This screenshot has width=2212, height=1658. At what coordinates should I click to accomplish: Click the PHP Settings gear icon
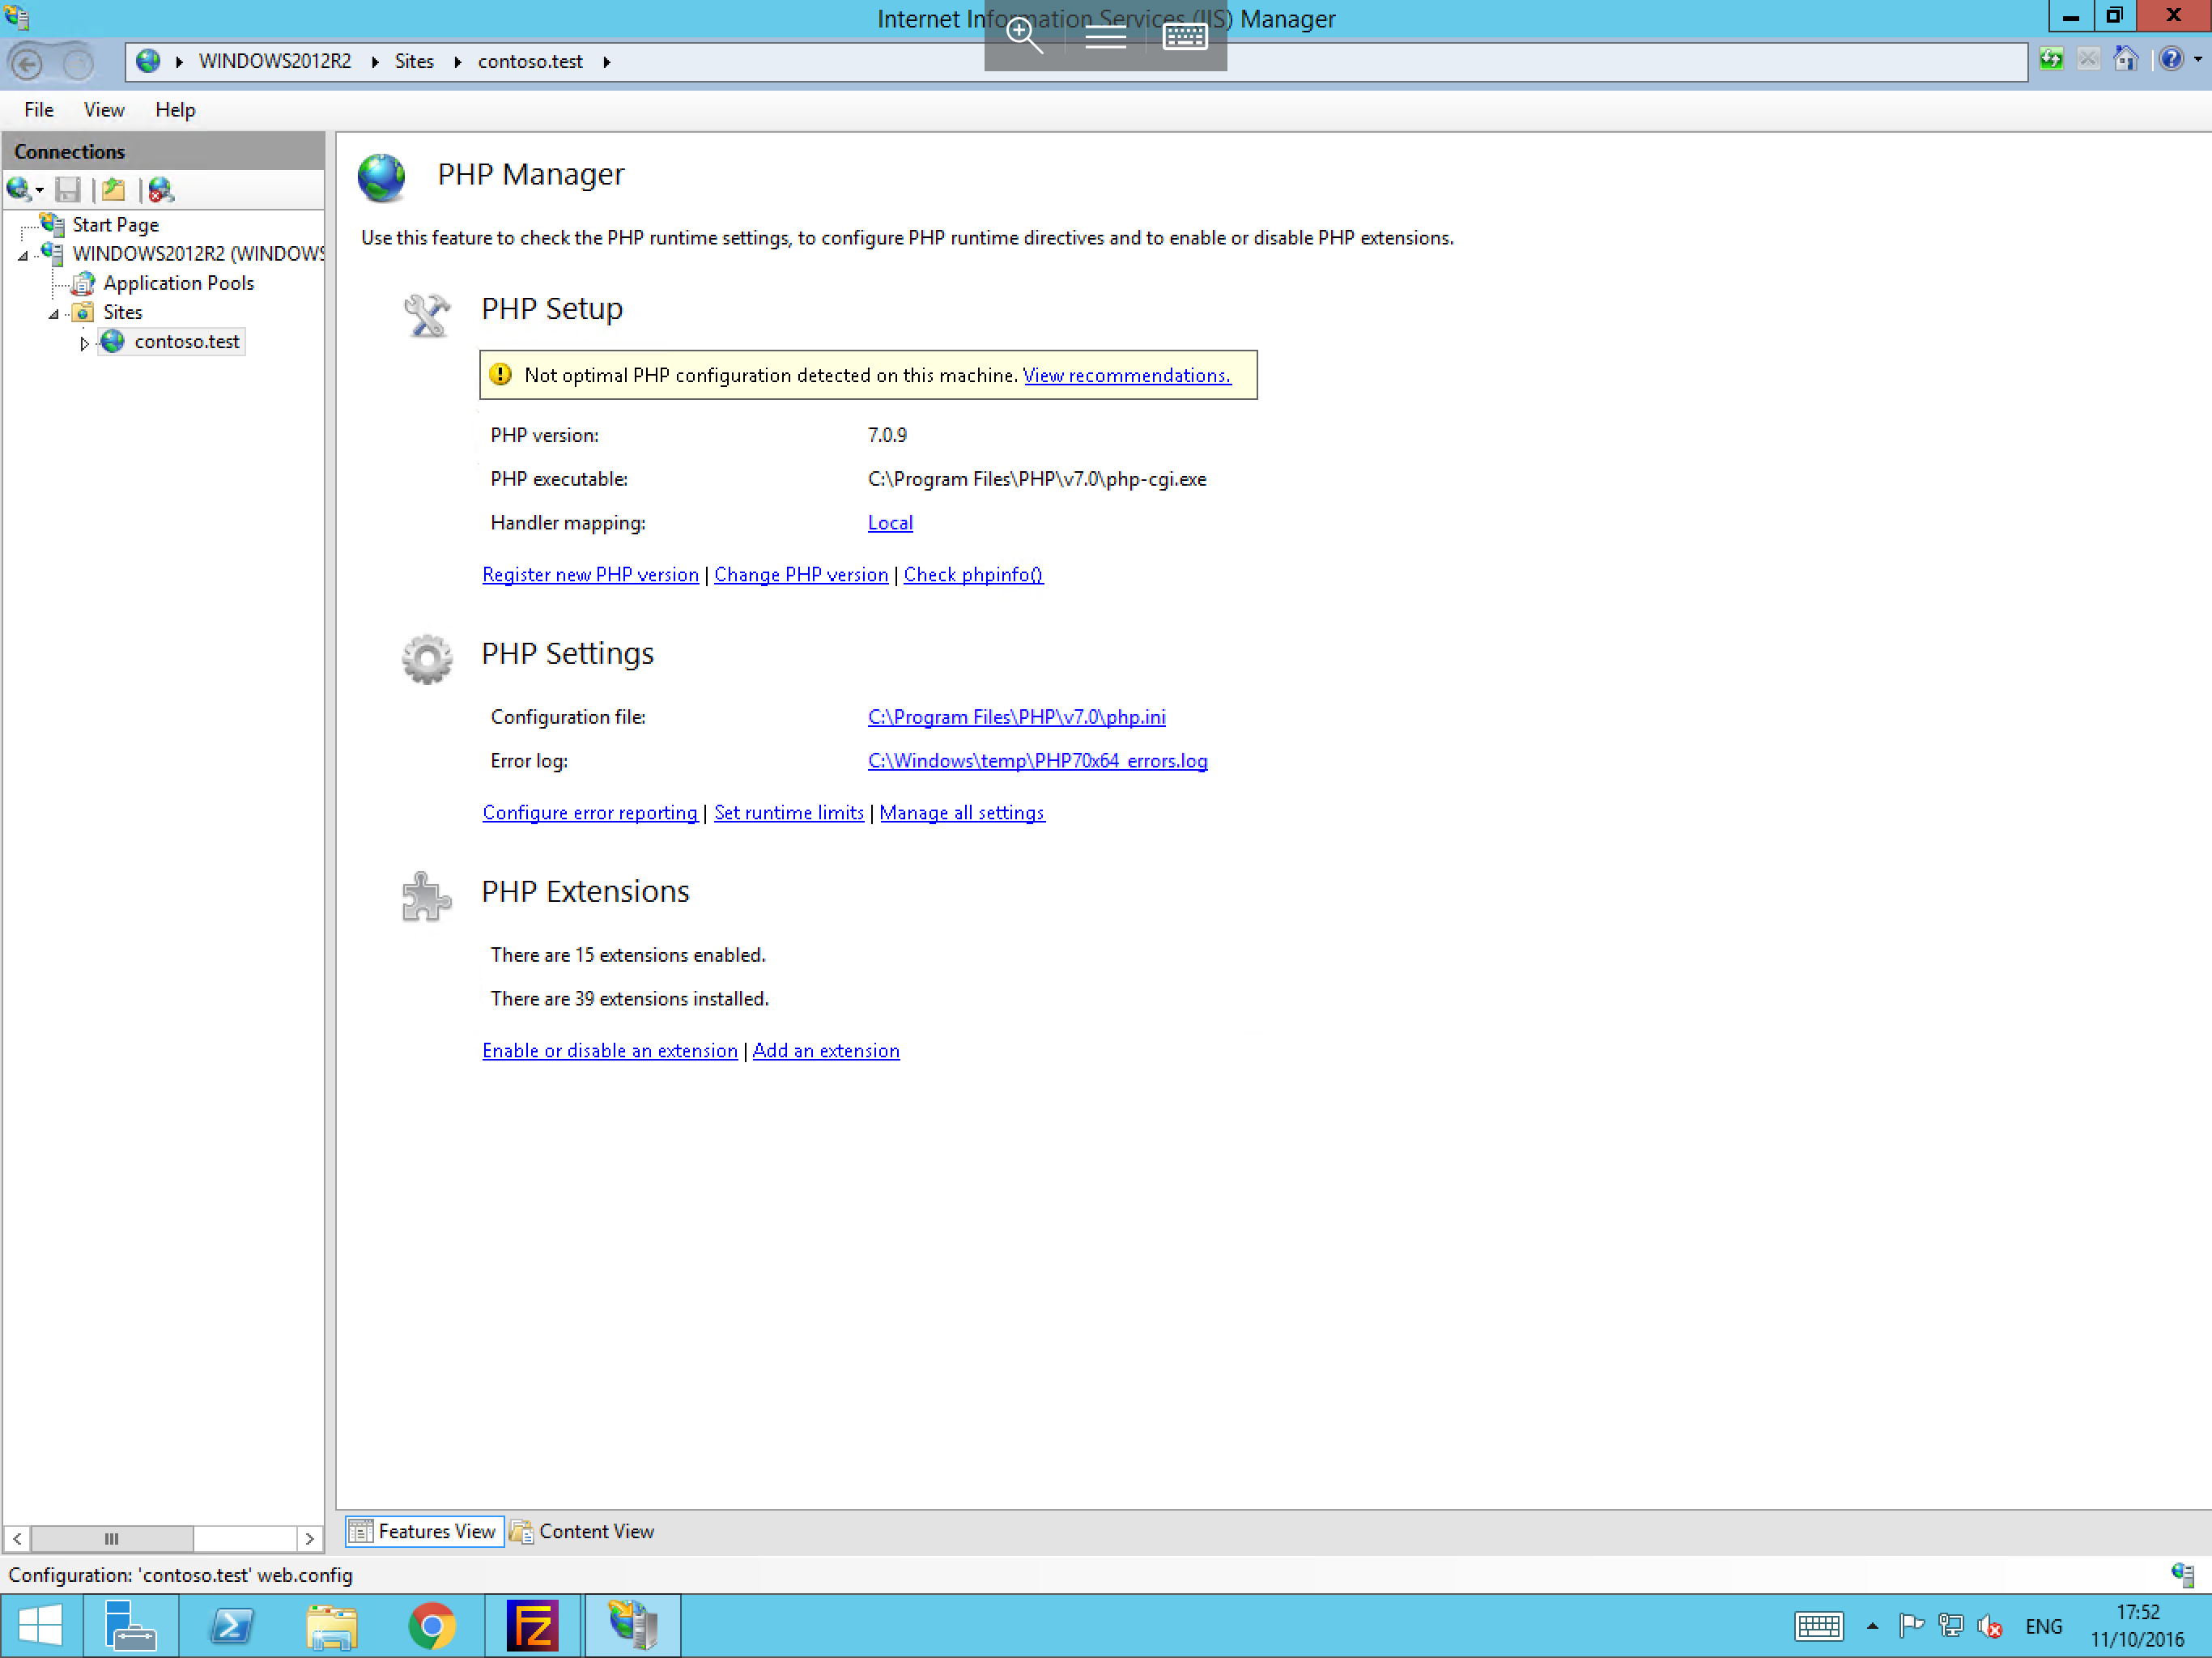click(x=427, y=659)
